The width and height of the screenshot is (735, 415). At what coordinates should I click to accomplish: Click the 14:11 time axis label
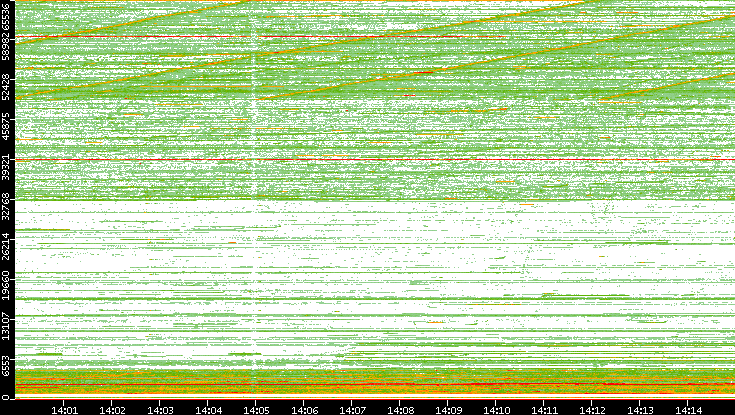(545, 410)
